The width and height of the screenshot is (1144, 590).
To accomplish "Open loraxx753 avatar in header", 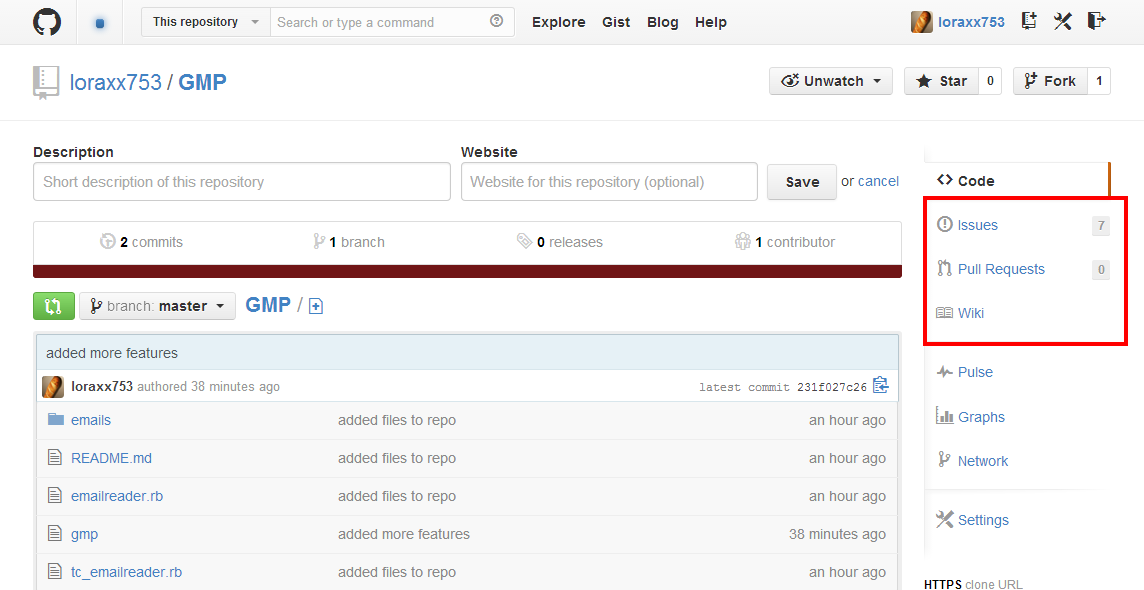I will coord(921,22).
